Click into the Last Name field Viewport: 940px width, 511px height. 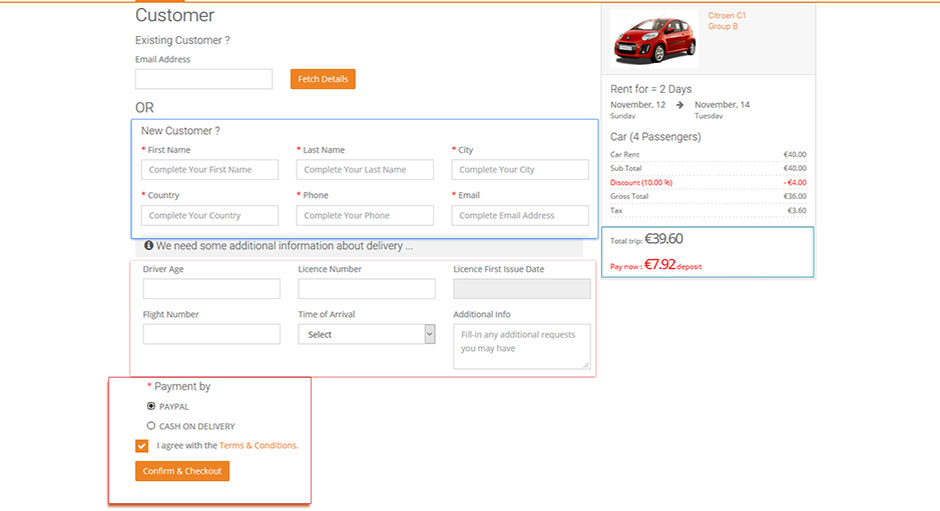[365, 170]
